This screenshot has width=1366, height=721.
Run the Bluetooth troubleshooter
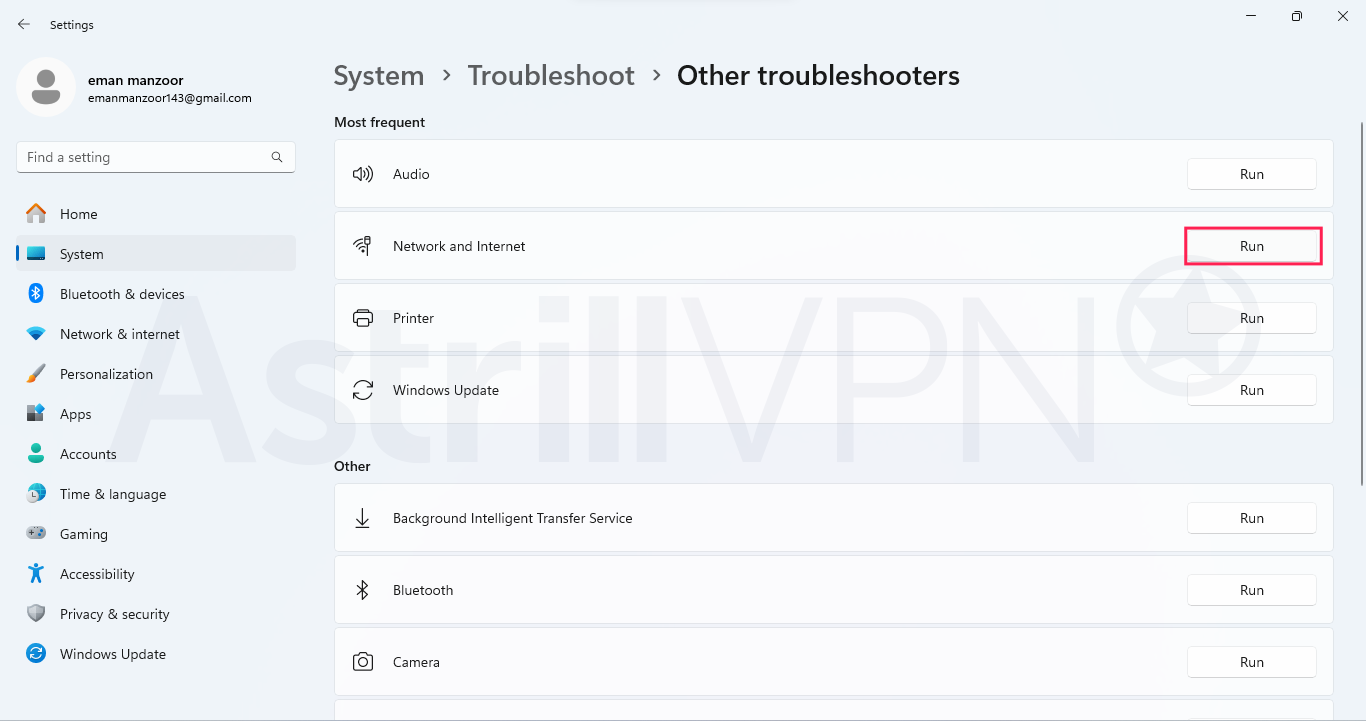click(1252, 590)
